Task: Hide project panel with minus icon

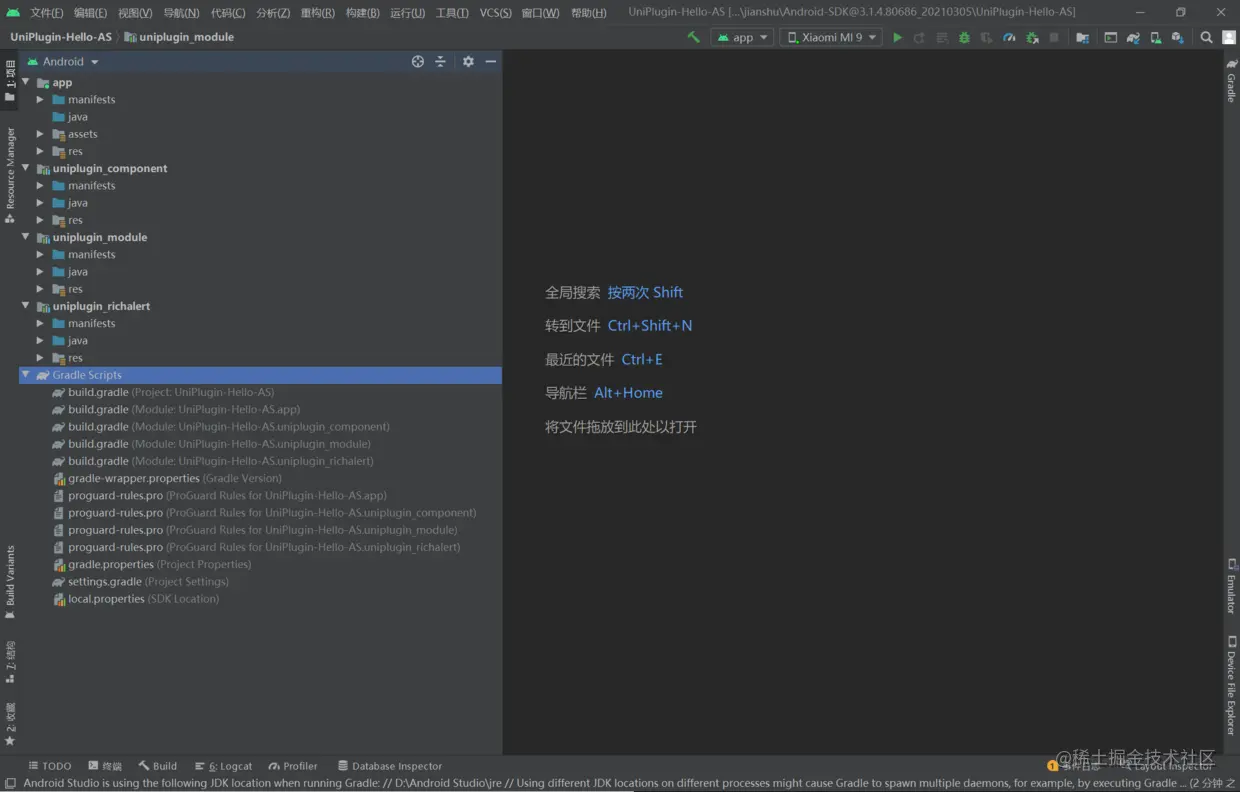Action: tap(491, 61)
